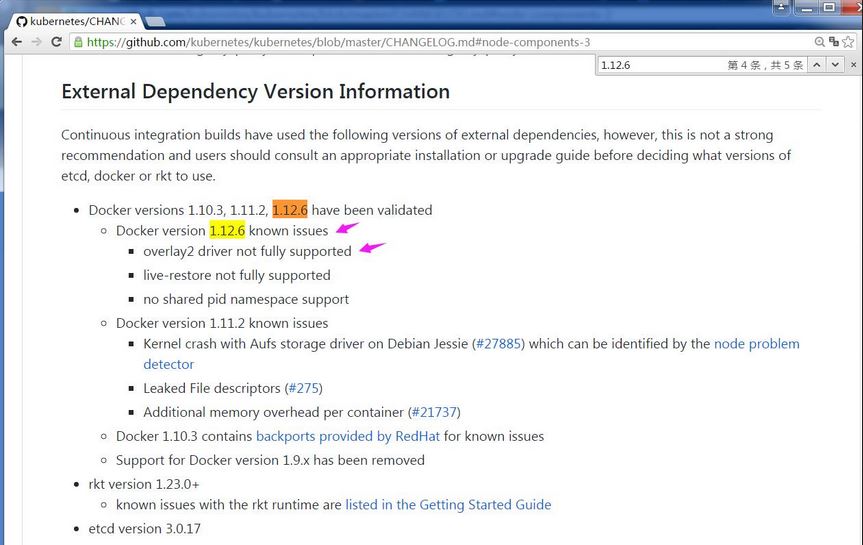Reload the current GitHub page
This screenshot has height=545, width=863.
pos(57,42)
